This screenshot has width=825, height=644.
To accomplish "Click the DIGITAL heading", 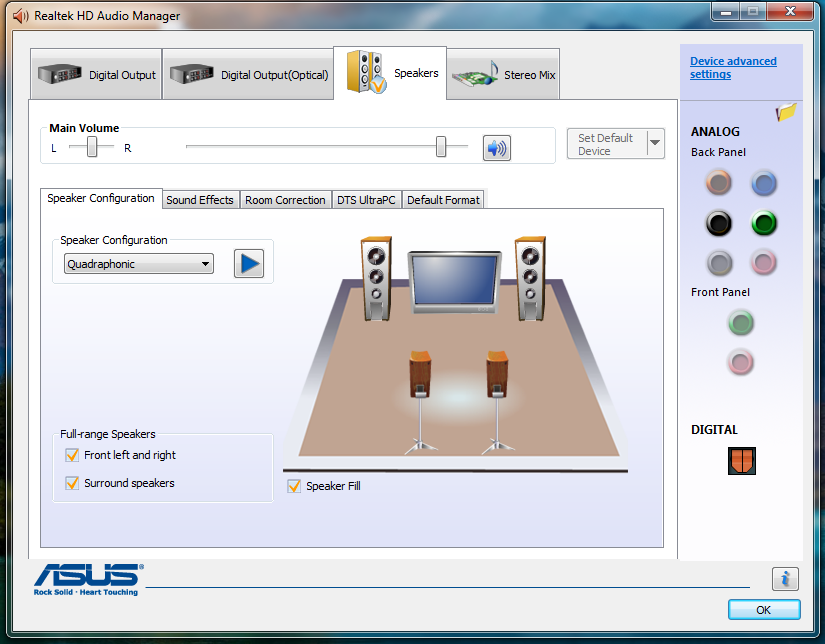I will 715,430.
